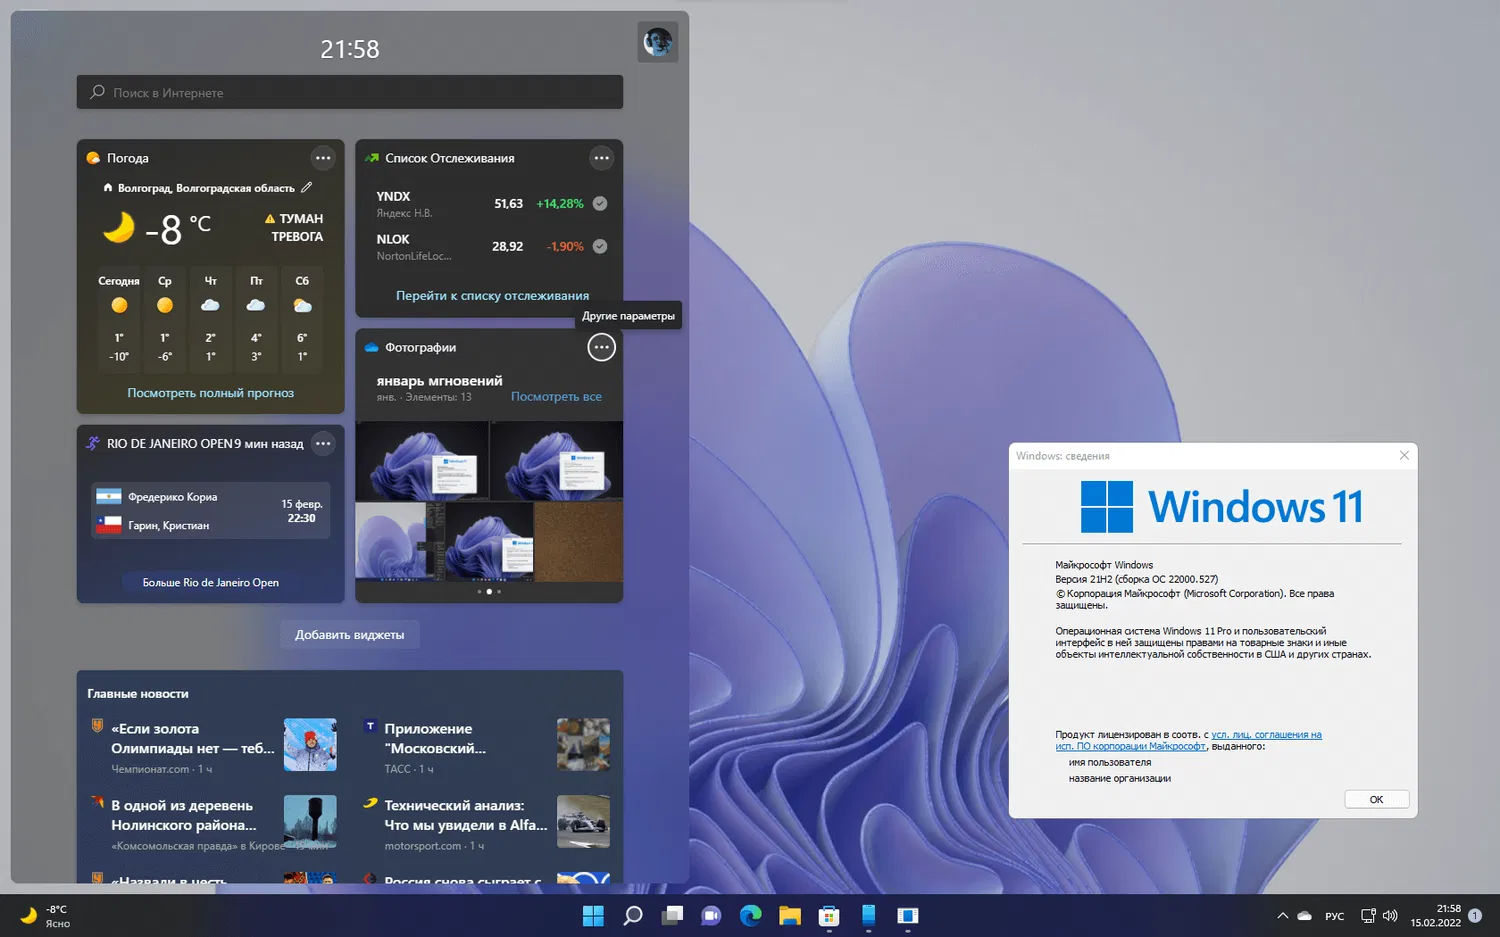Select the Пт forecast day
Screen dimensions: 1500x937
tap(256, 320)
